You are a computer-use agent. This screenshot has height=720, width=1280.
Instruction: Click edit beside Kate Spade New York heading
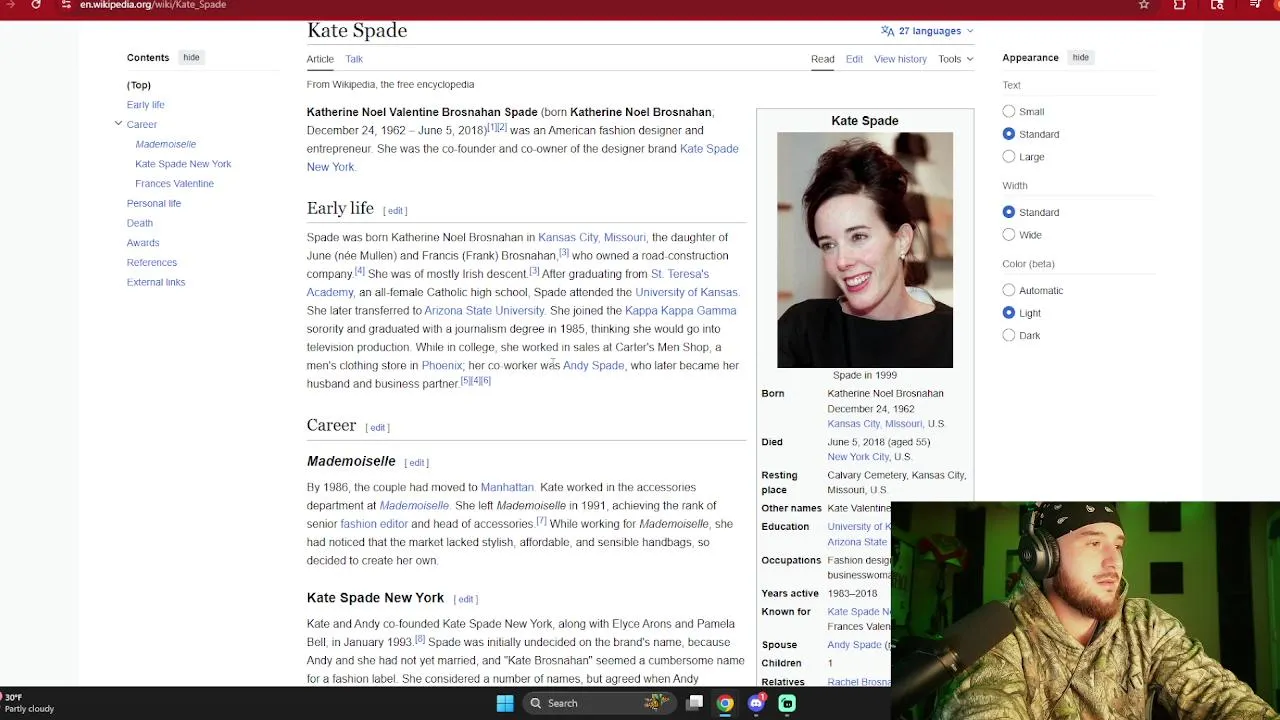tap(466, 599)
